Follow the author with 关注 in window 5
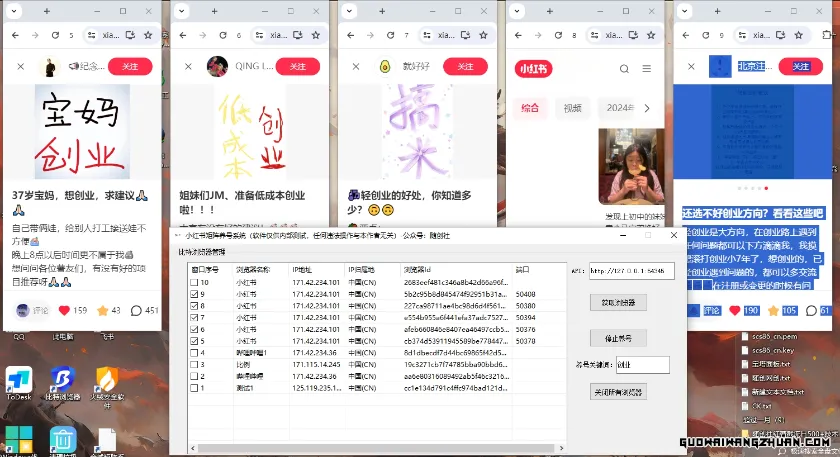 pos(130,66)
